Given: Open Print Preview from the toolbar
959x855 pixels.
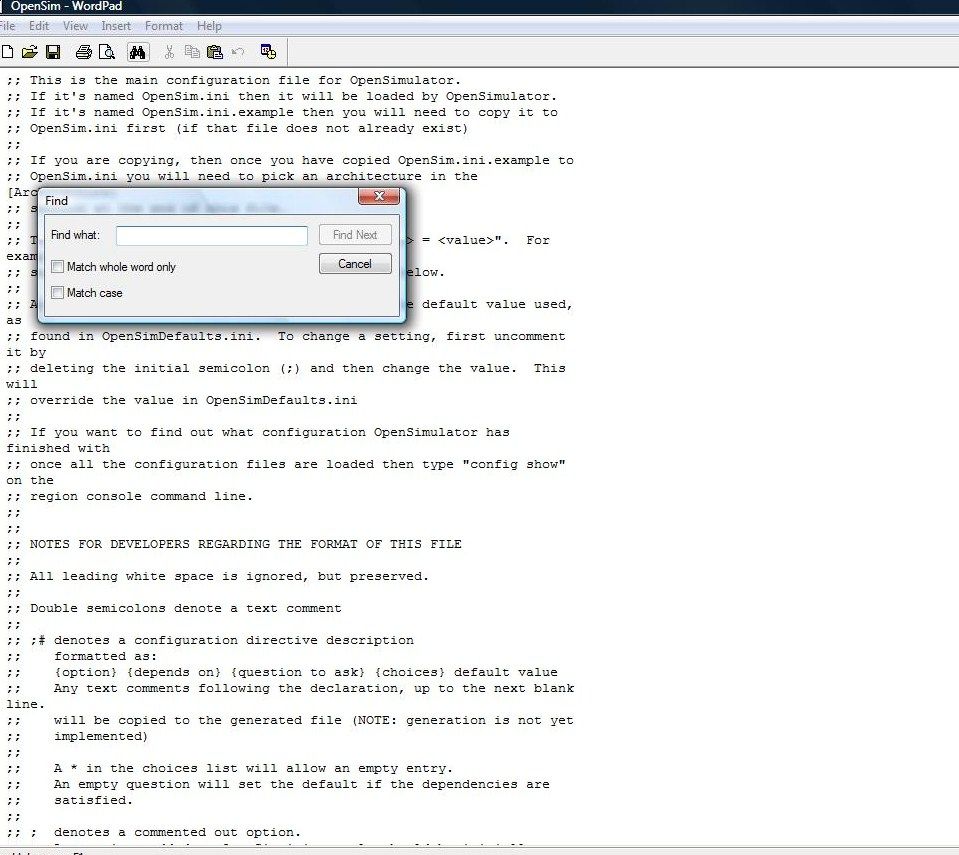Looking at the screenshot, I should (106, 52).
